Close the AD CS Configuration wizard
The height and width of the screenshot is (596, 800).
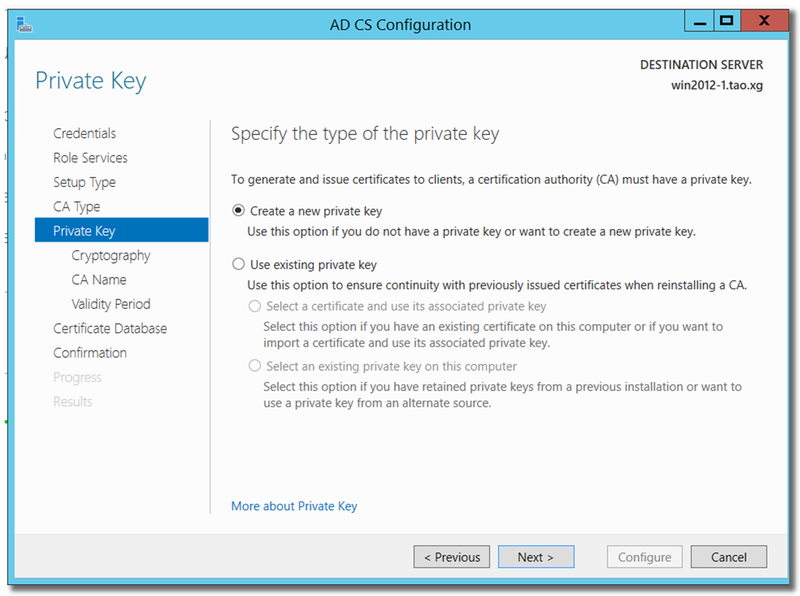[764, 20]
